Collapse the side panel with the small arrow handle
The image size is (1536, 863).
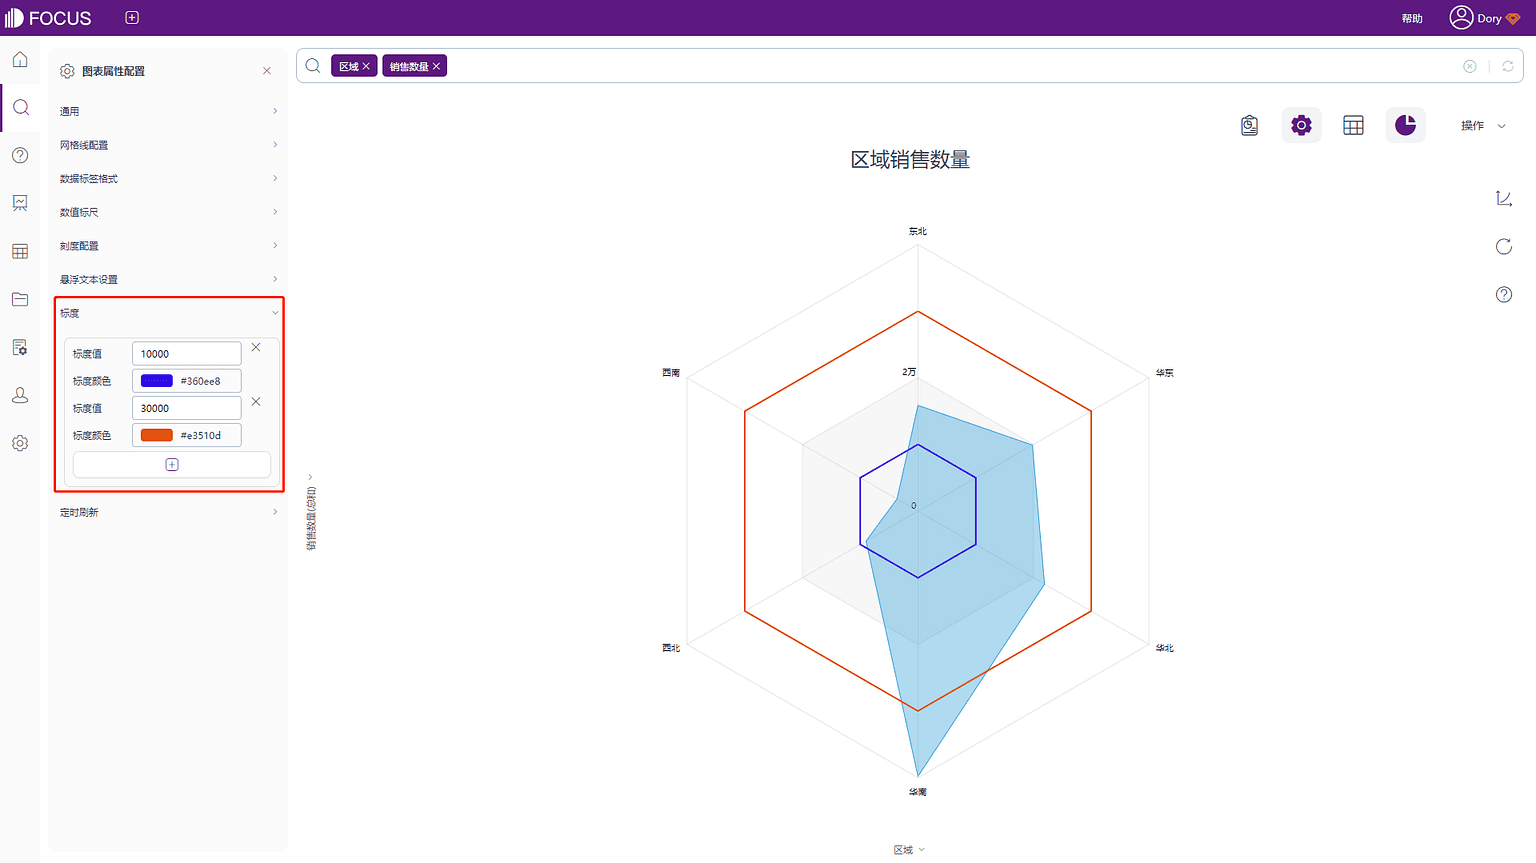[310, 477]
